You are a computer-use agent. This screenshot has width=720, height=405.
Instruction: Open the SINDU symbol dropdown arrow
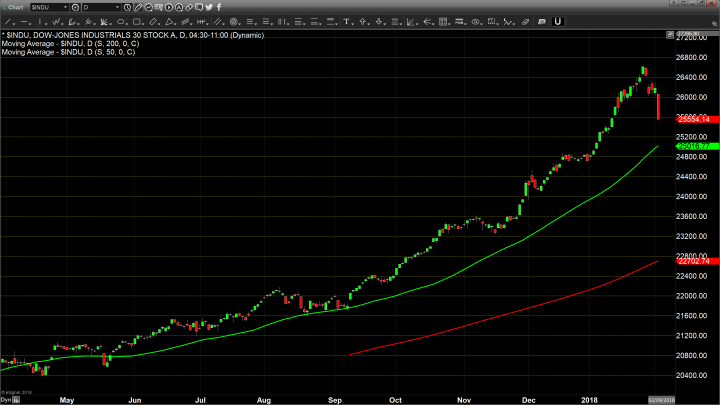66,7
